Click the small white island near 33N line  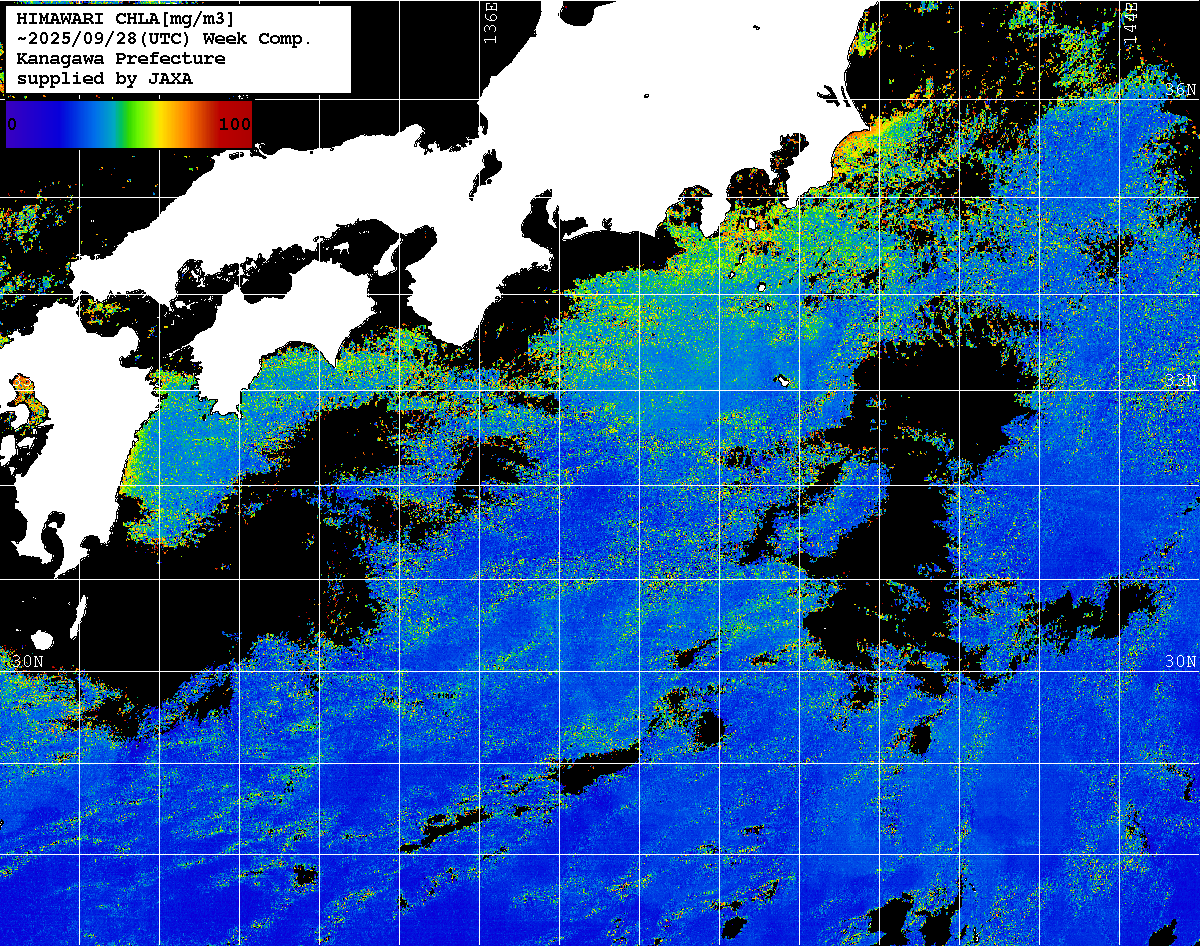tap(781, 380)
